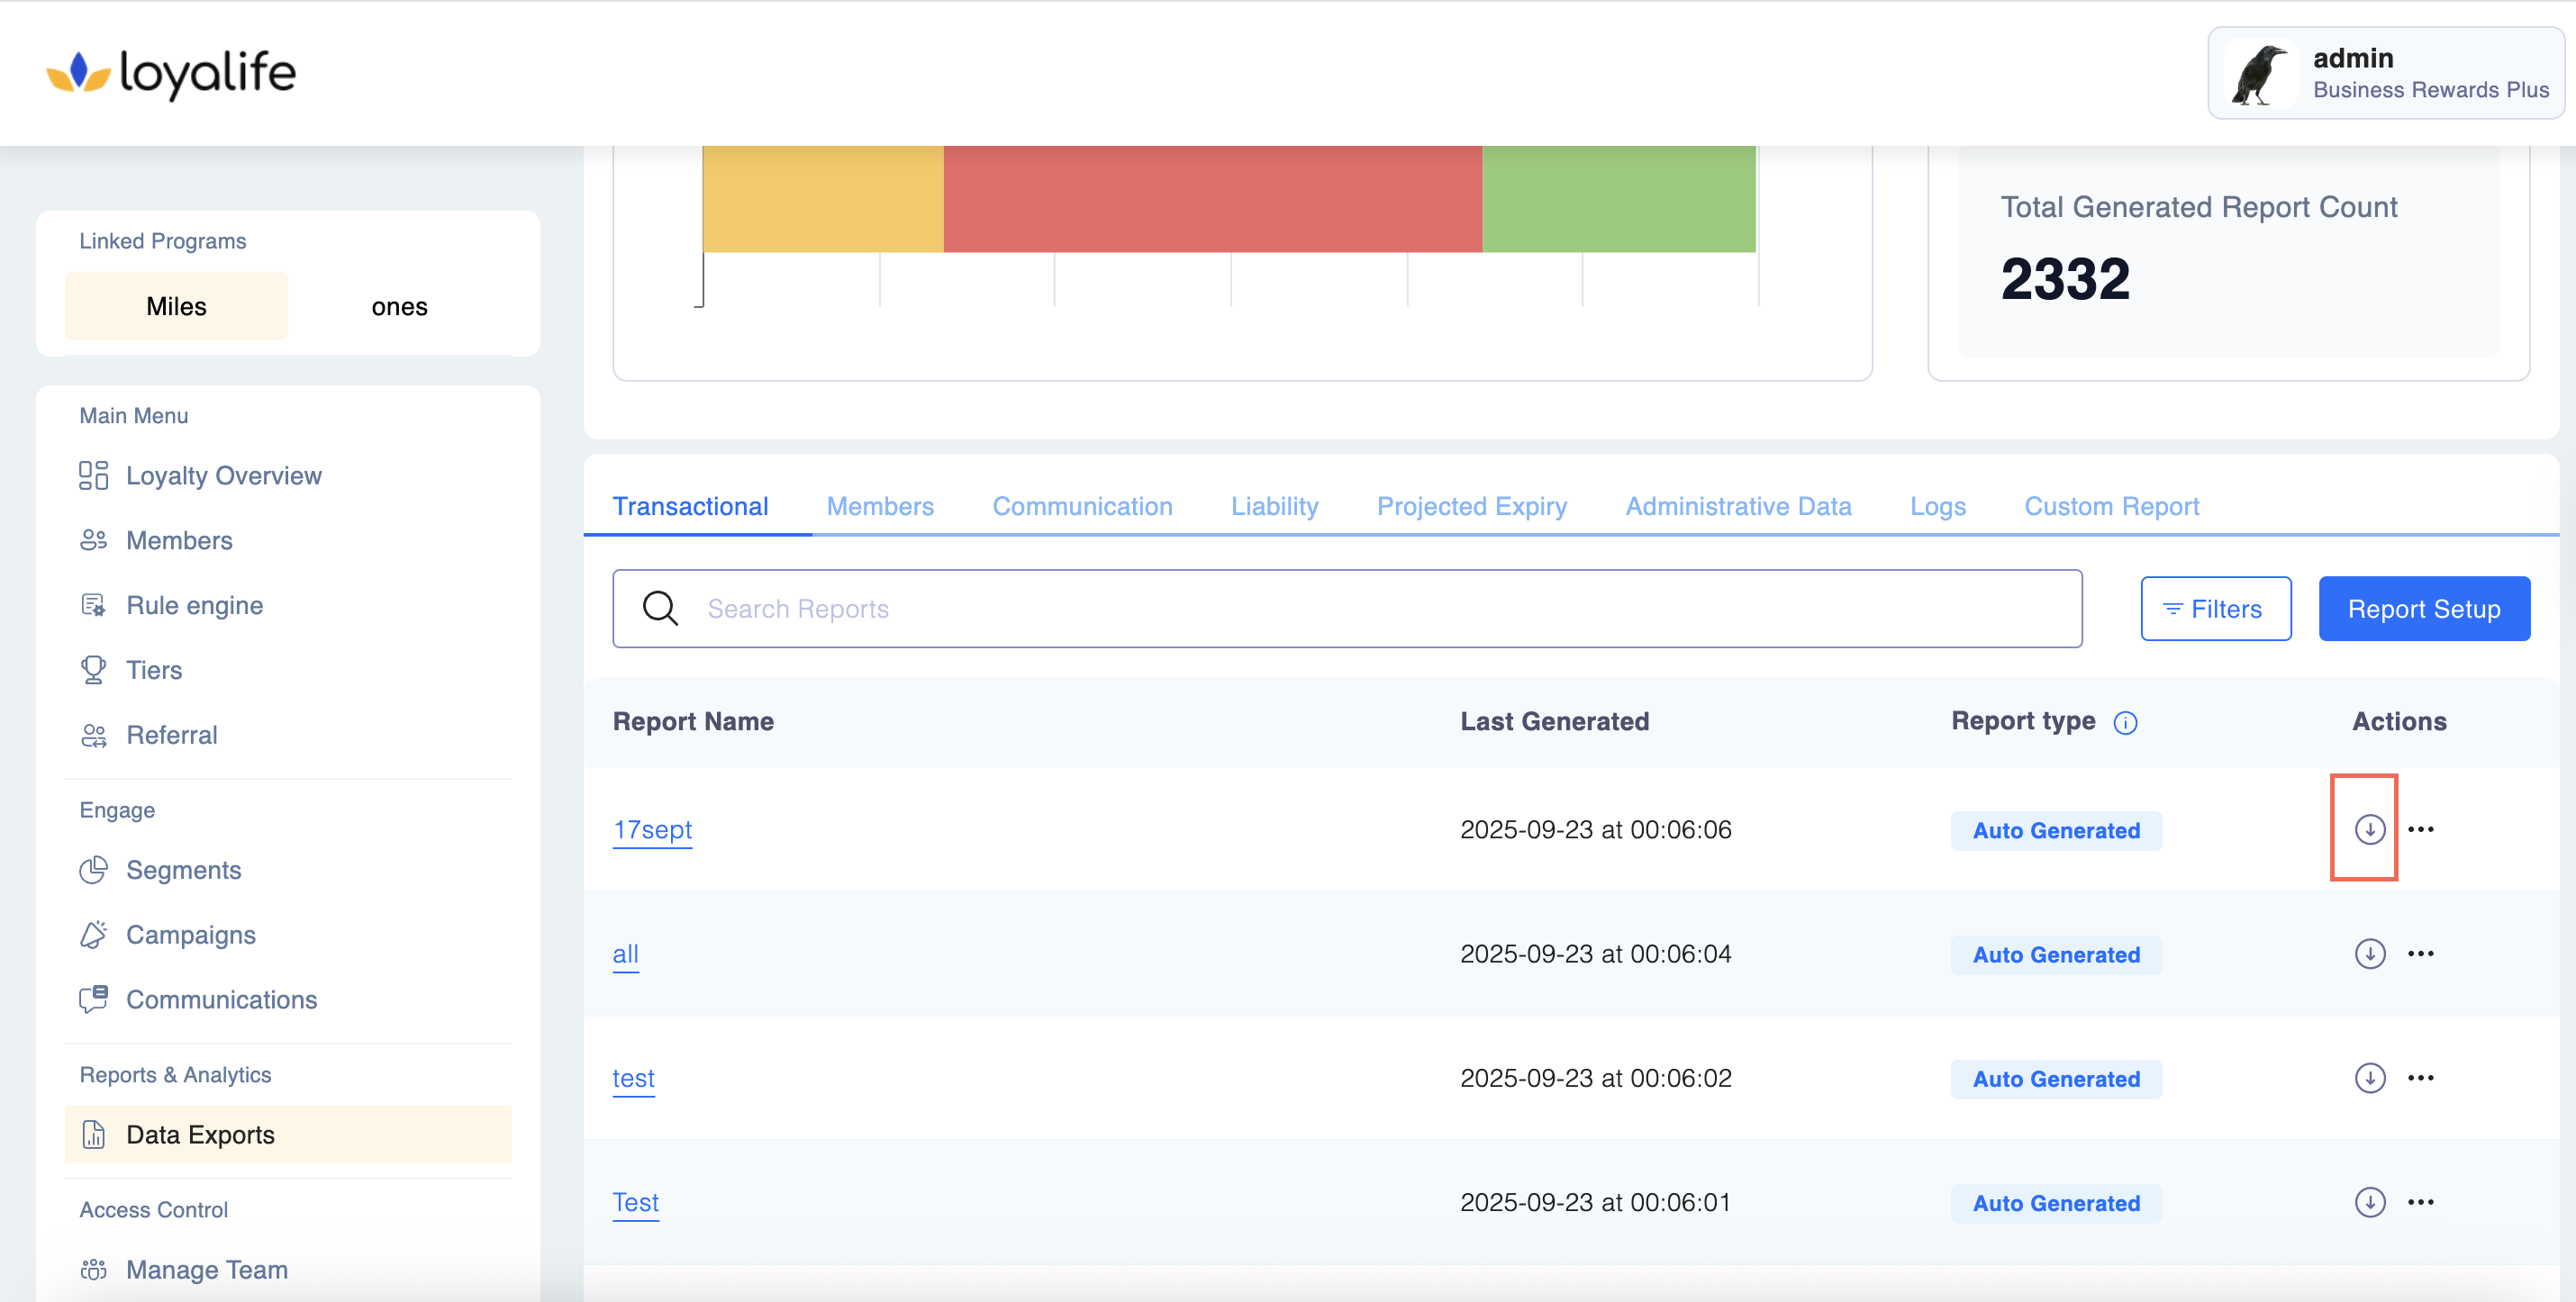Click the Report Setup button

(x=2423, y=608)
